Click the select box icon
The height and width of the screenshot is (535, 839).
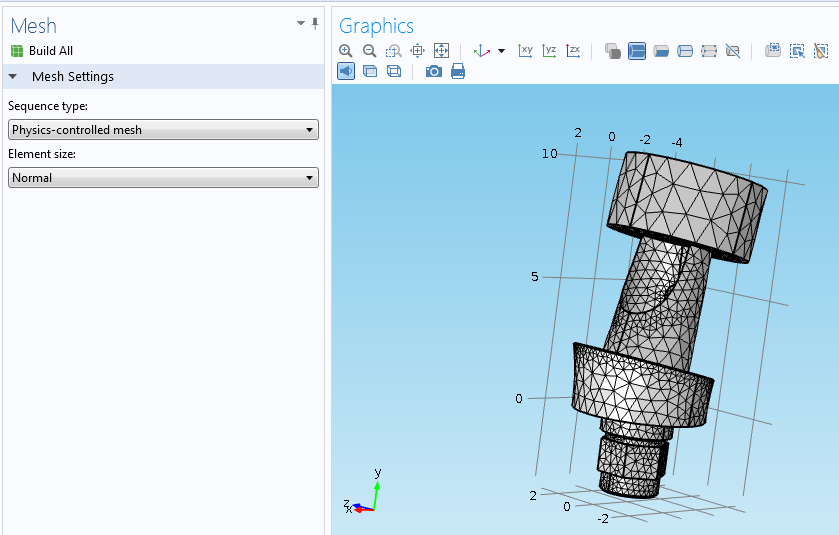[773, 51]
